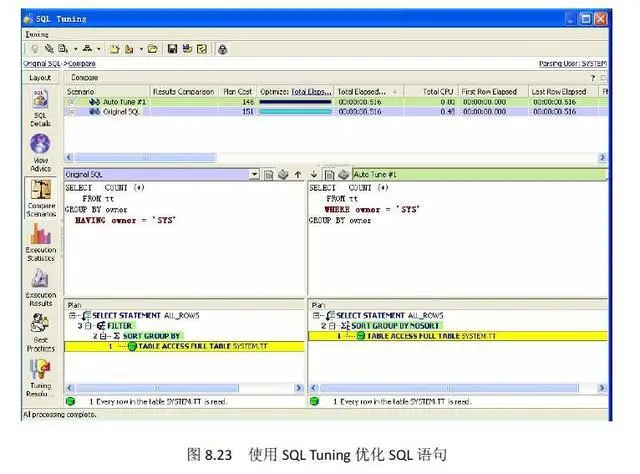Image resolution: width=640 pixels, height=474 pixels.
Task: Open Execution Statistics in the sidebar
Action: 41,243
